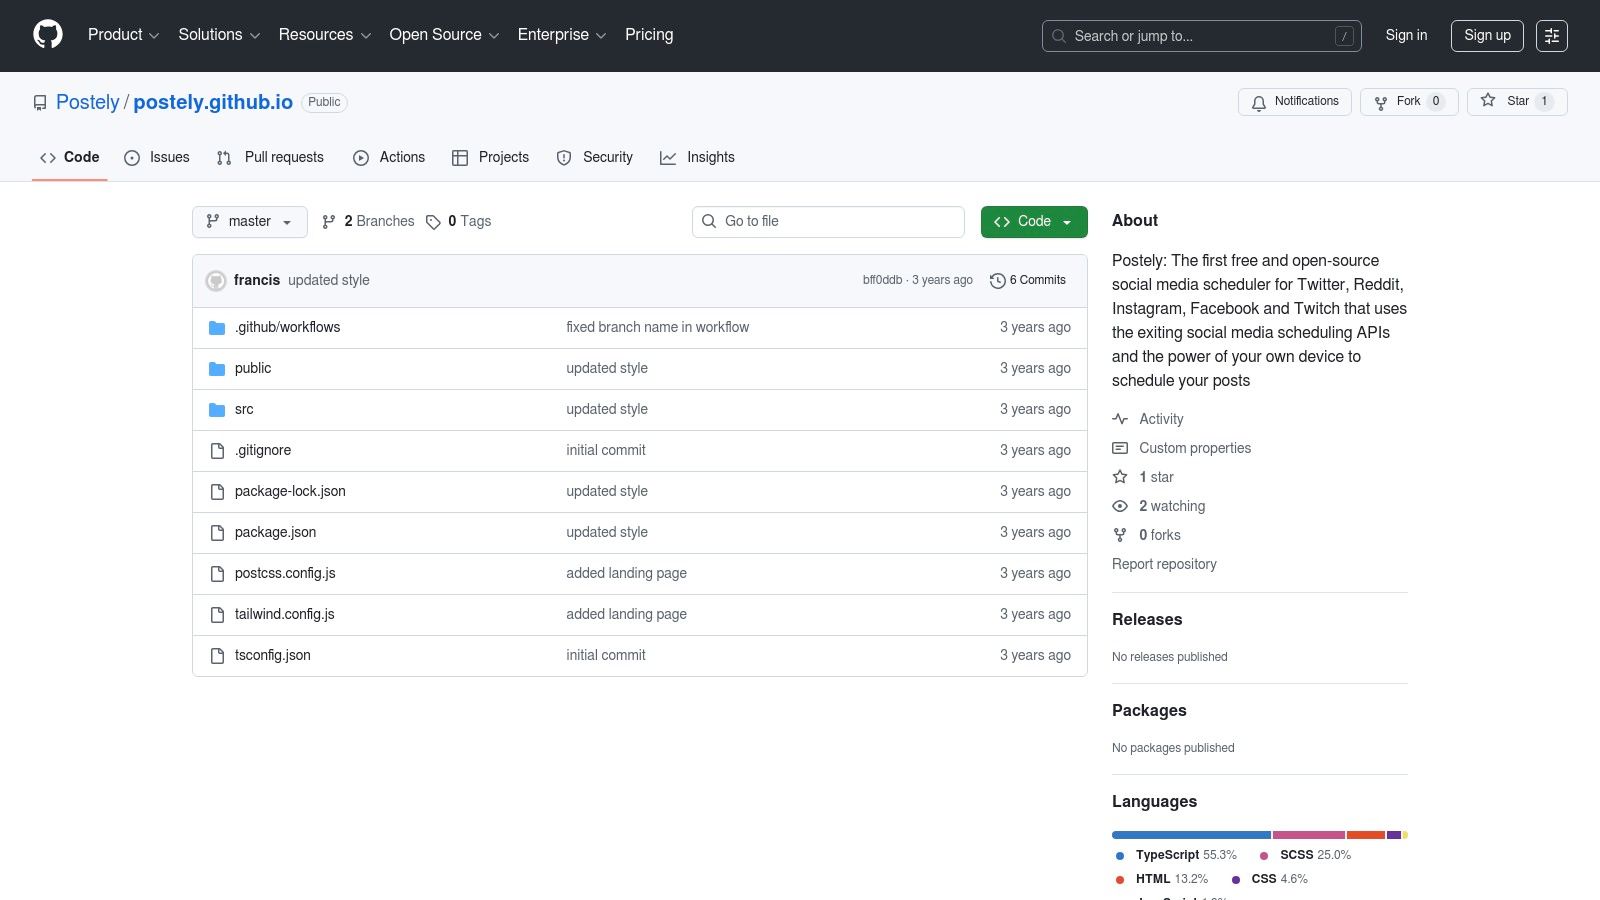Switch to the Pull requests tab

point(270,158)
